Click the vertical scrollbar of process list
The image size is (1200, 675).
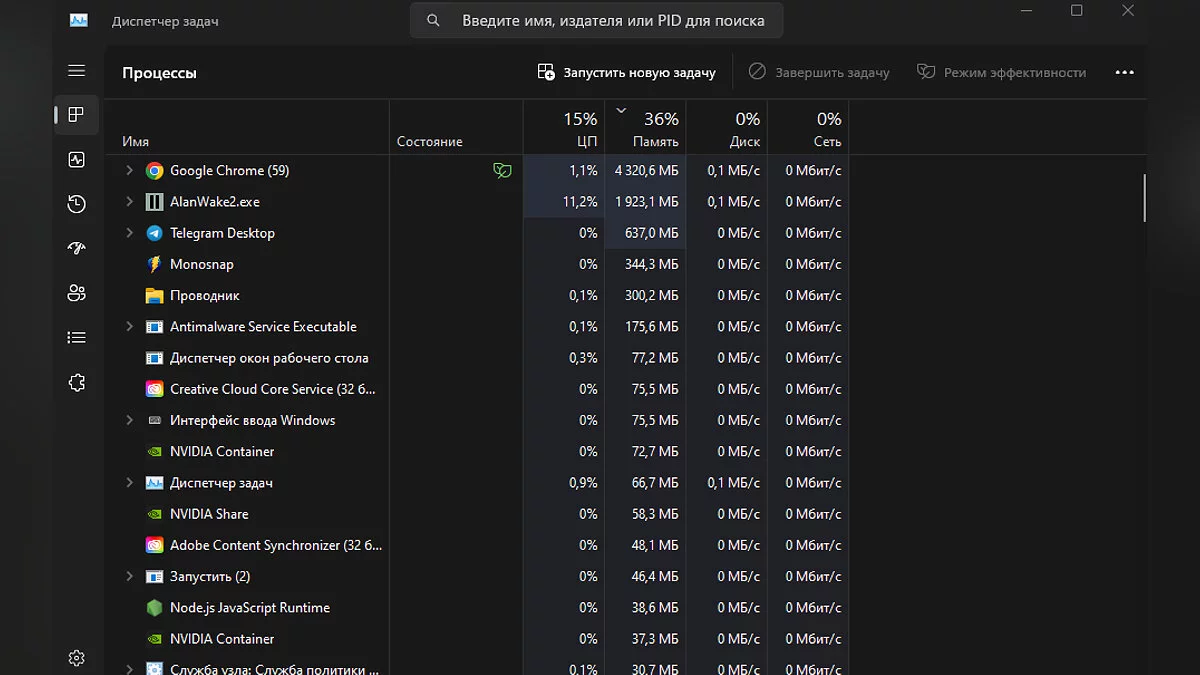point(1144,198)
